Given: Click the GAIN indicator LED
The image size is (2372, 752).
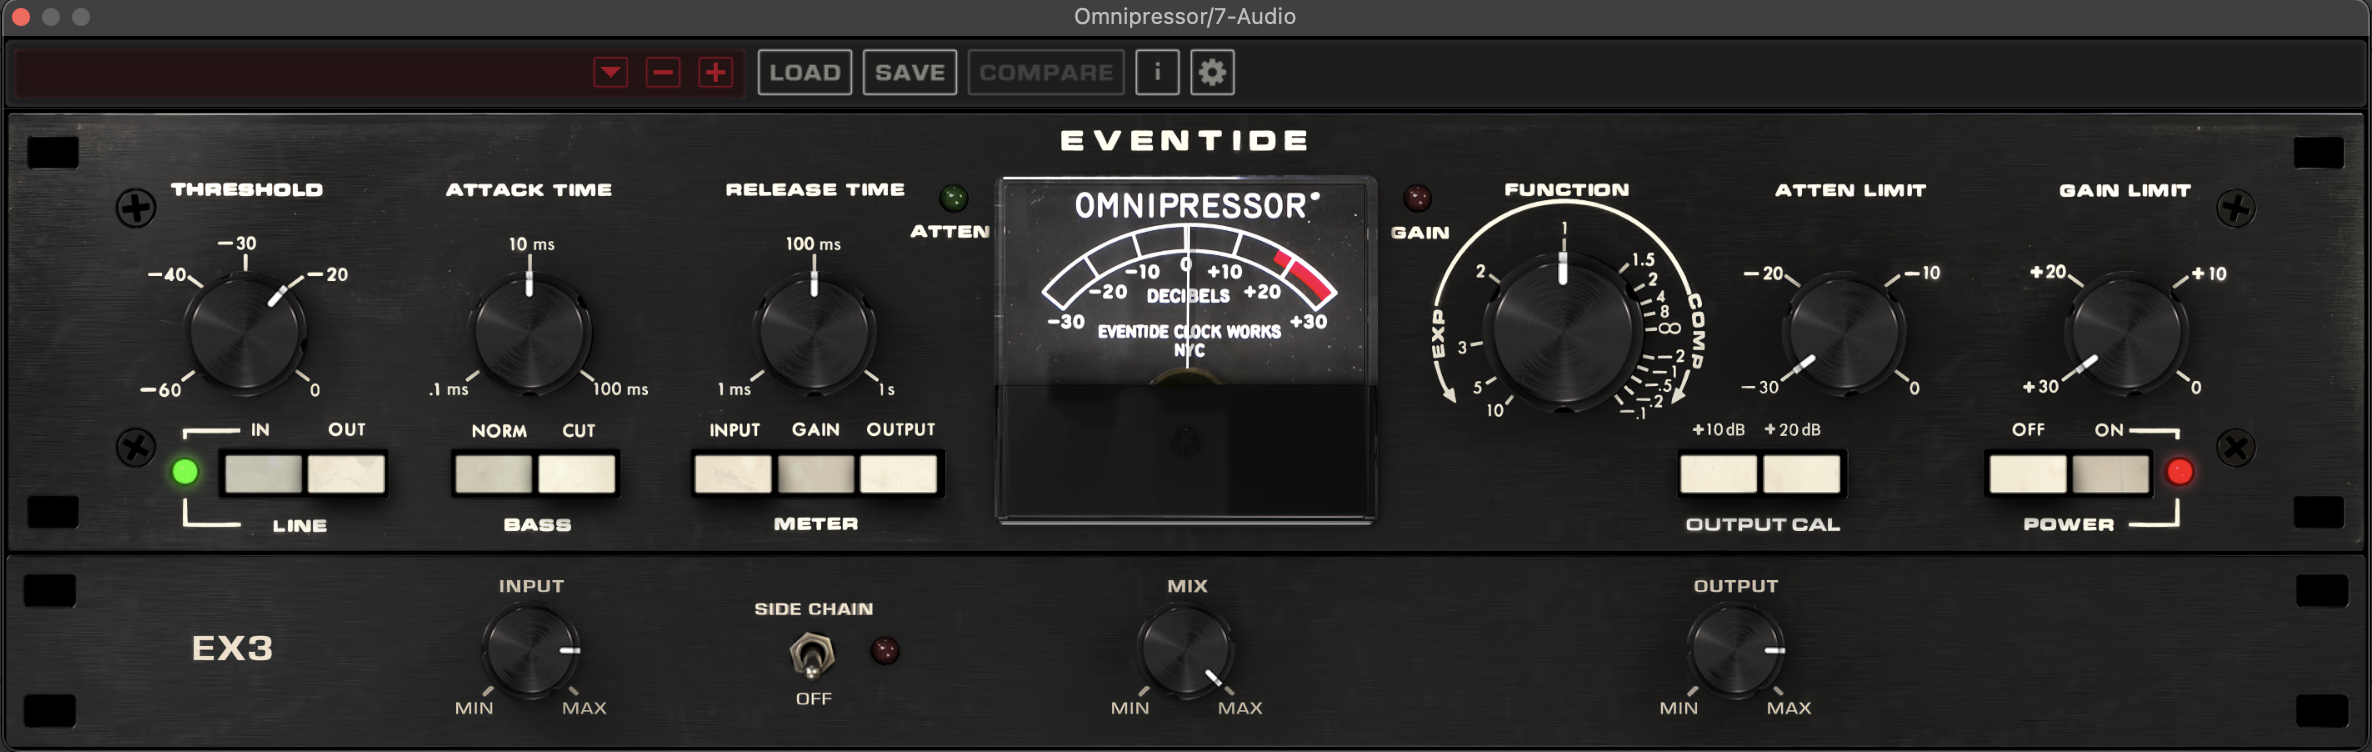Looking at the screenshot, I should (1417, 198).
